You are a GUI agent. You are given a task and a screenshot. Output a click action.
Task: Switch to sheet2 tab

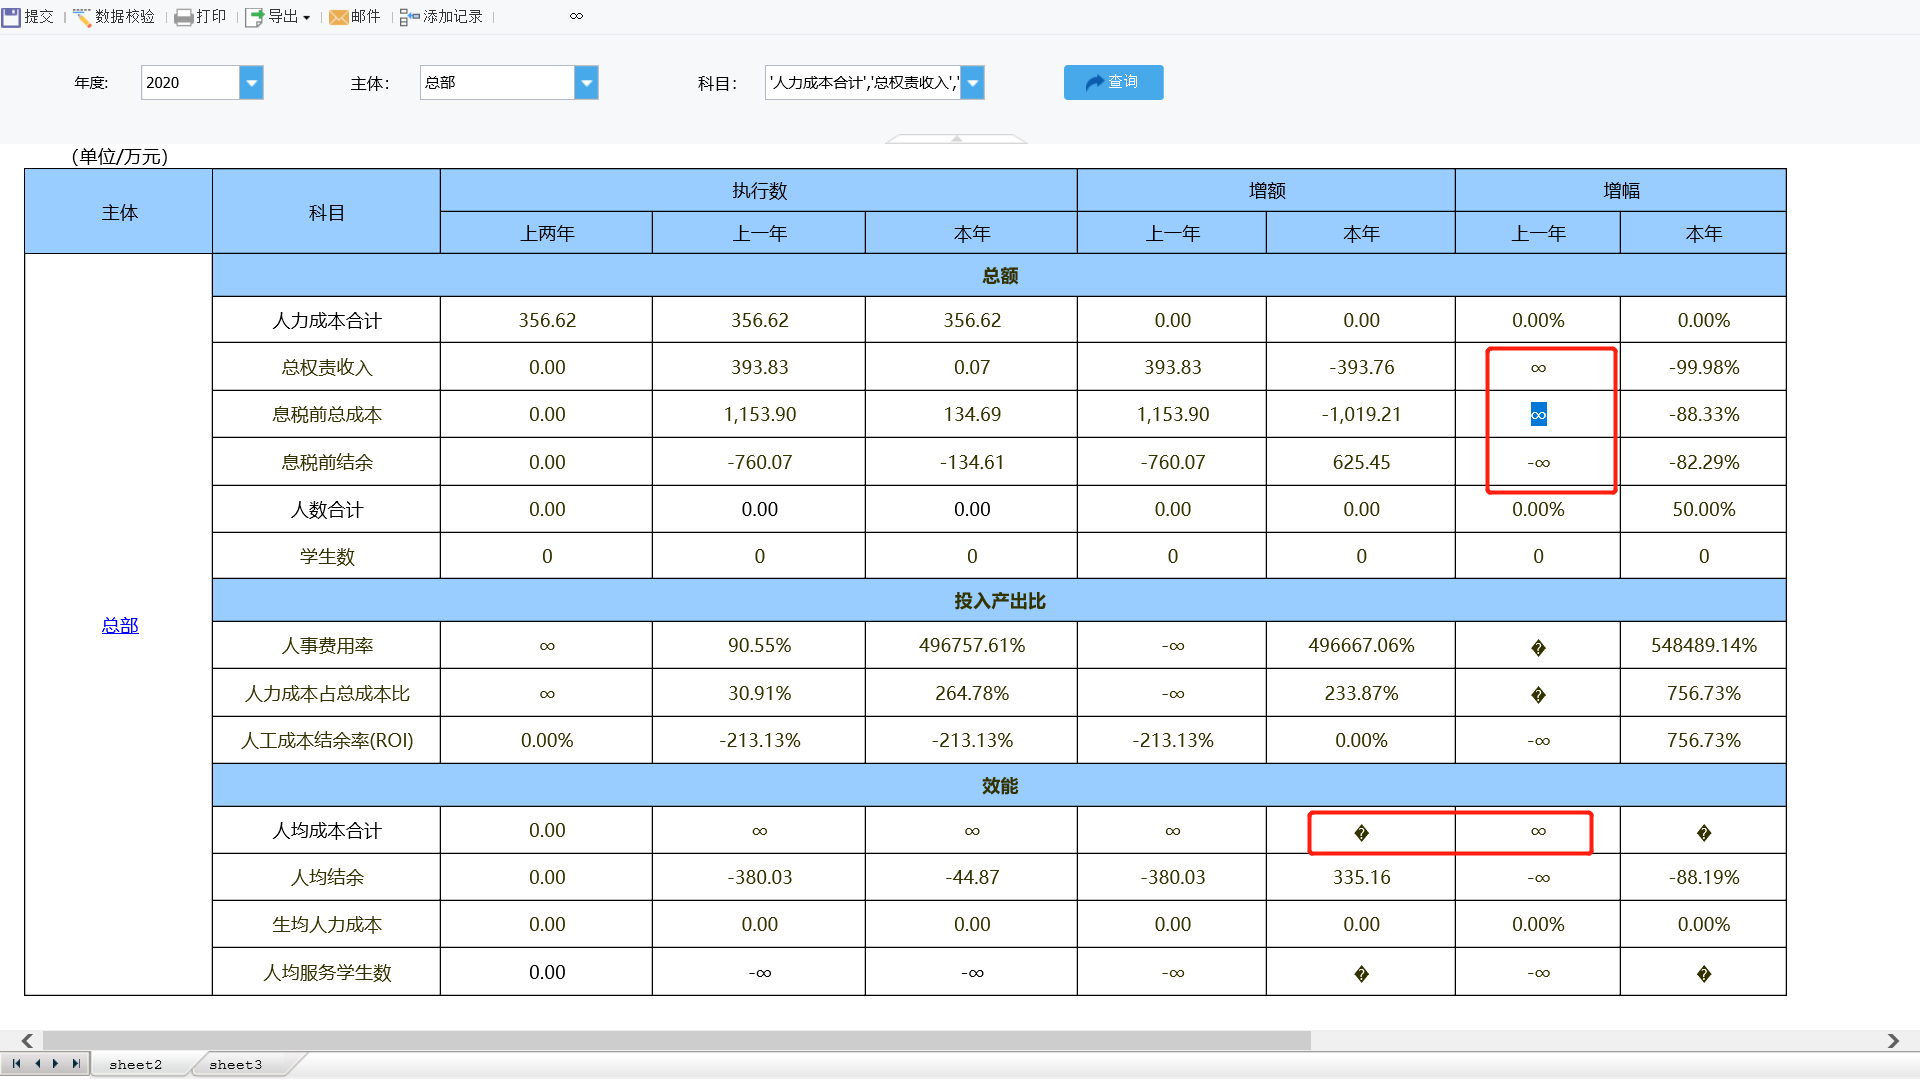point(135,1065)
